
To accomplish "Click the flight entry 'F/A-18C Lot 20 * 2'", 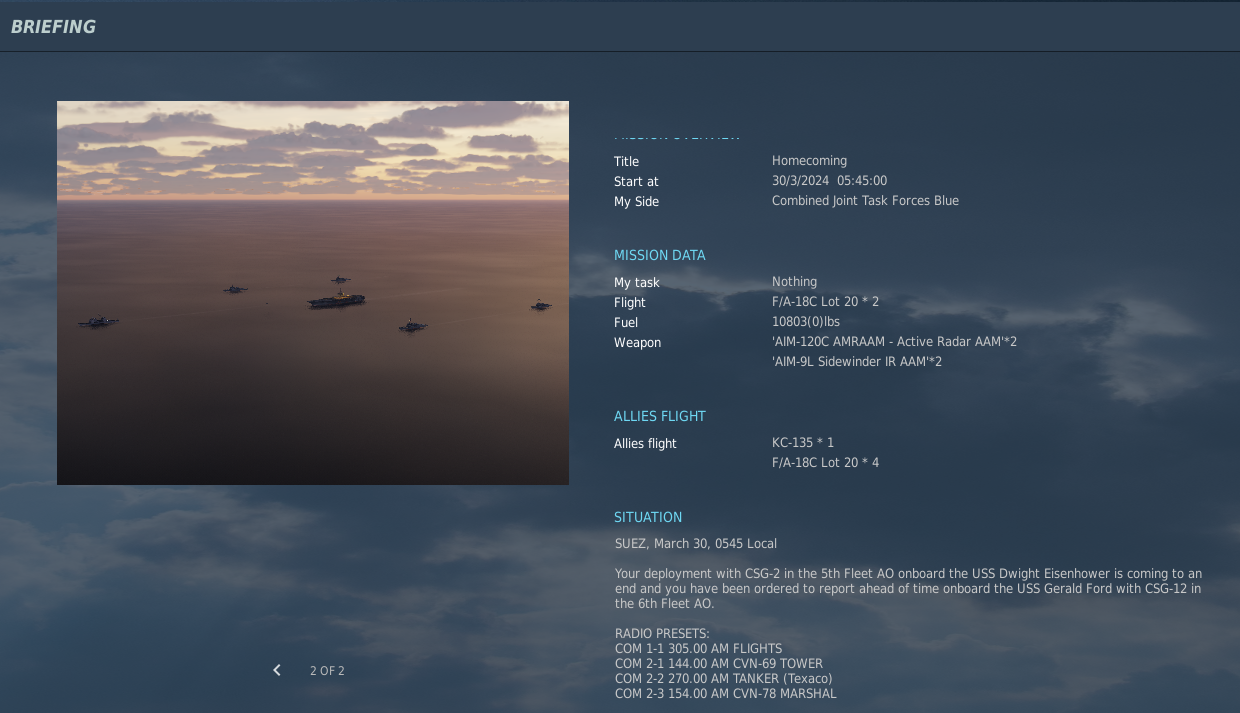I will tap(825, 302).
